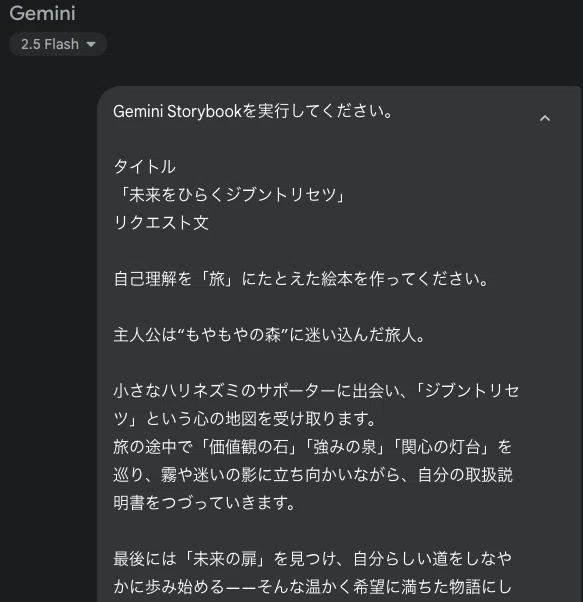This screenshot has height=602, width=583.
Task: Click the line with '価値観の石'
Action: (x=313, y=447)
